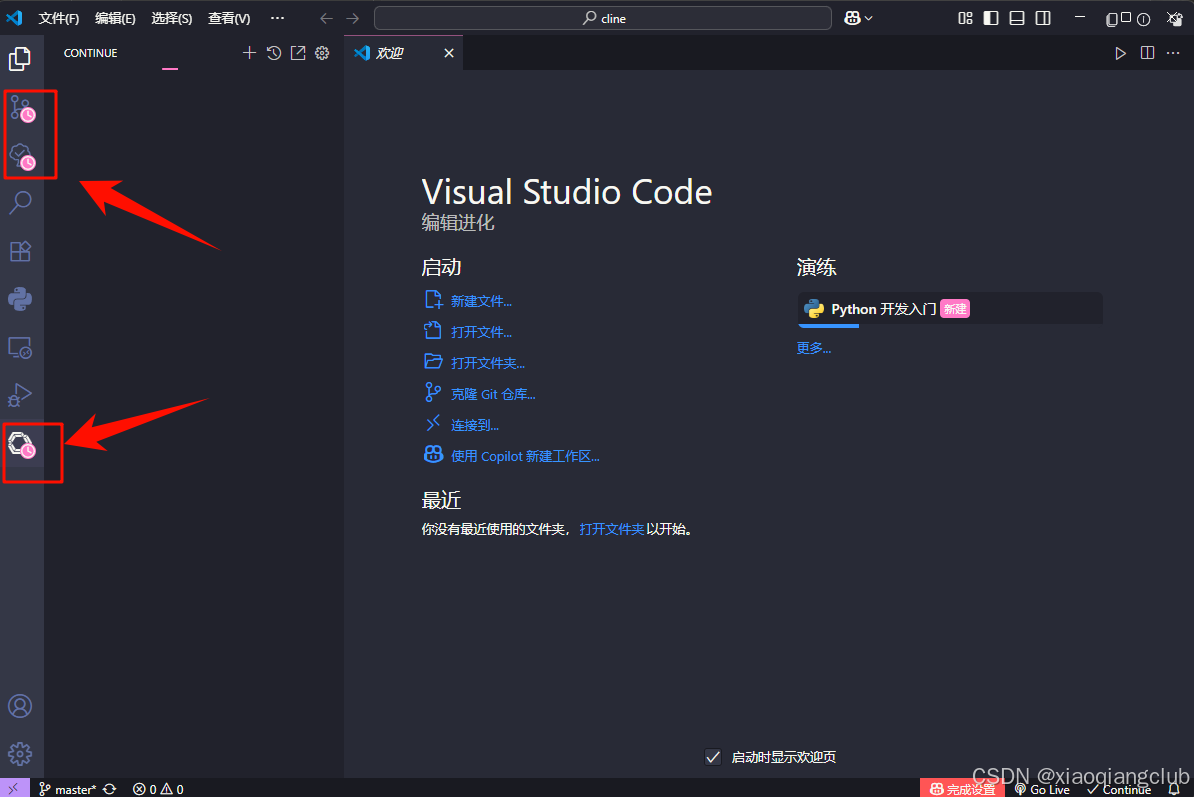Image resolution: width=1194 pixels, height=797 pixels.
Task: Open the Search view in activity bar
Action: coord(21,202)
